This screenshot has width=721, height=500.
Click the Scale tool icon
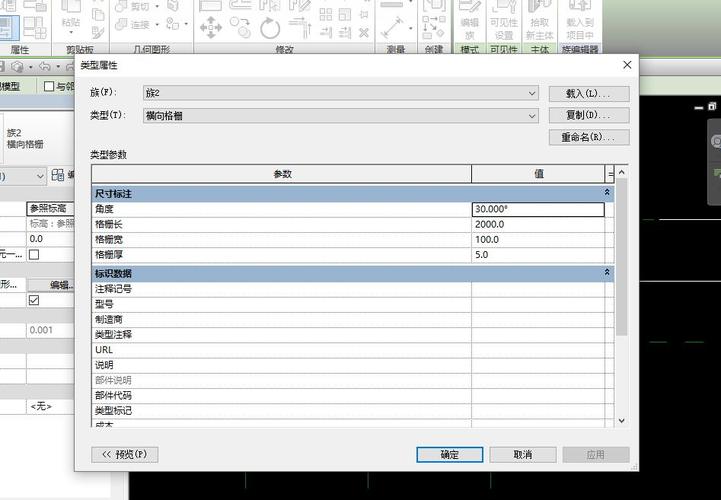tap(345, 14)
